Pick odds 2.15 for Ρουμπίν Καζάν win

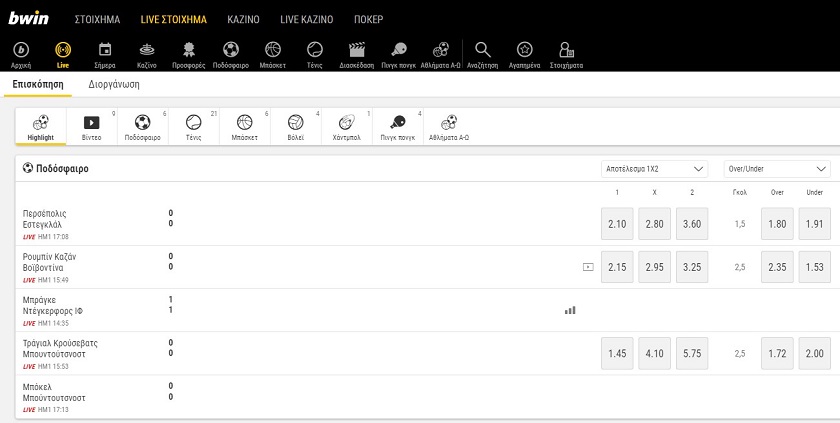617,267
